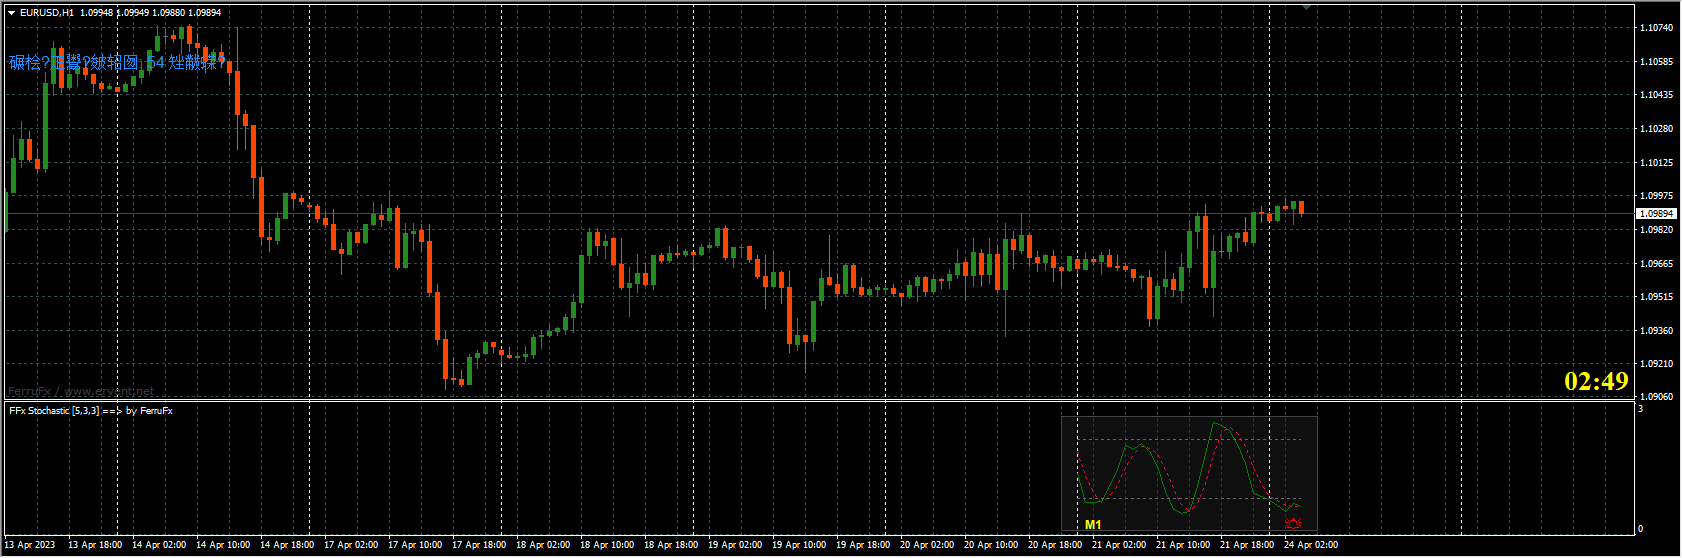Click the 13 Apr 18:00 time label

coord(95,545)
